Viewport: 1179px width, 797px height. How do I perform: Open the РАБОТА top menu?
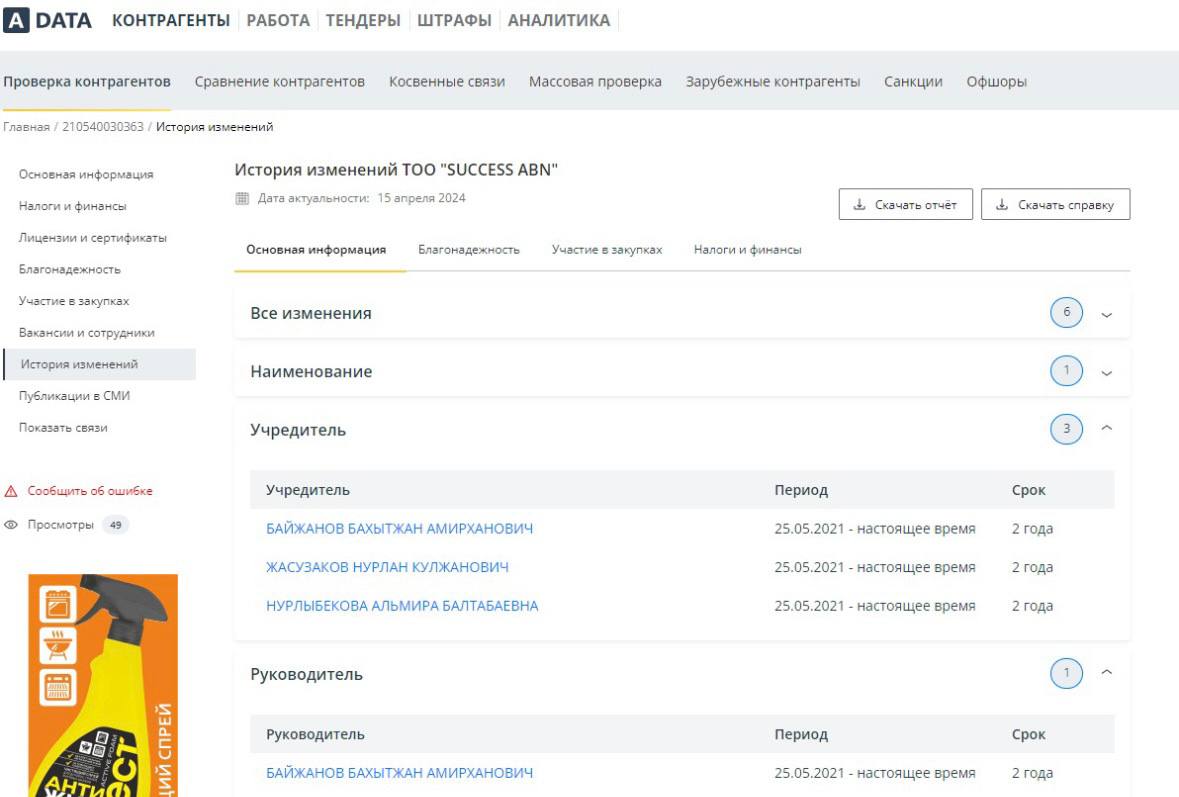point(278,20)
